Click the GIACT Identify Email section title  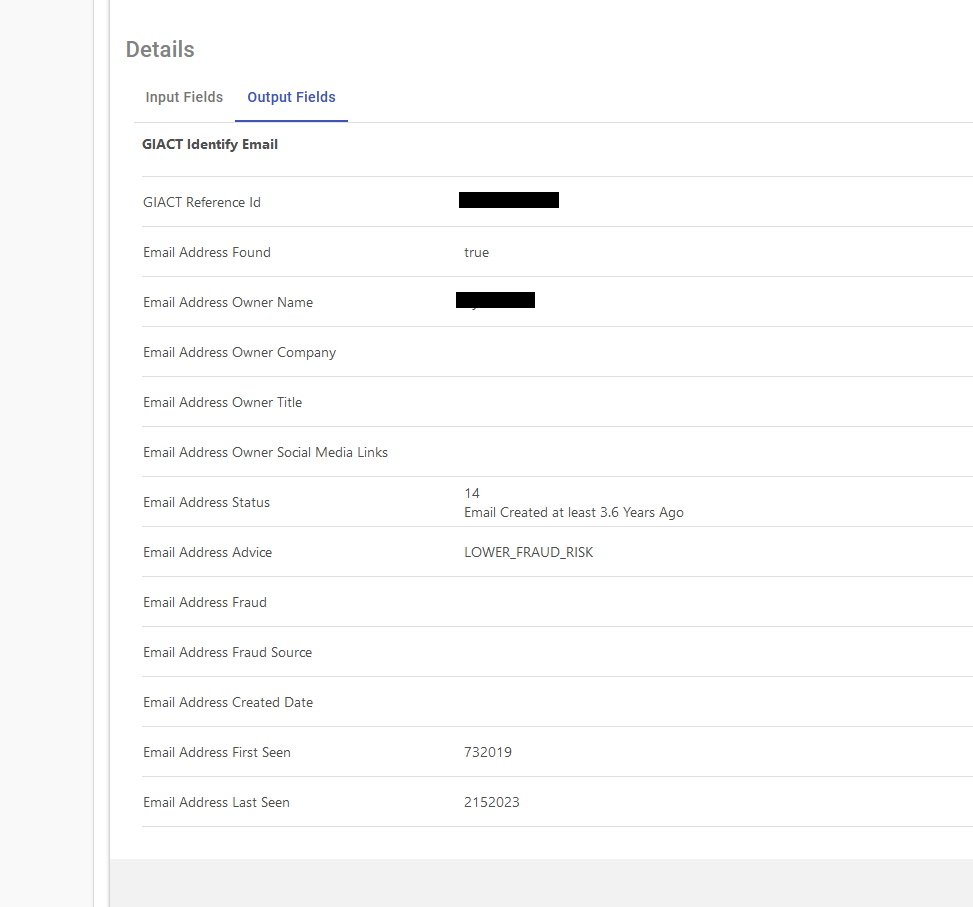coord(210,145)
